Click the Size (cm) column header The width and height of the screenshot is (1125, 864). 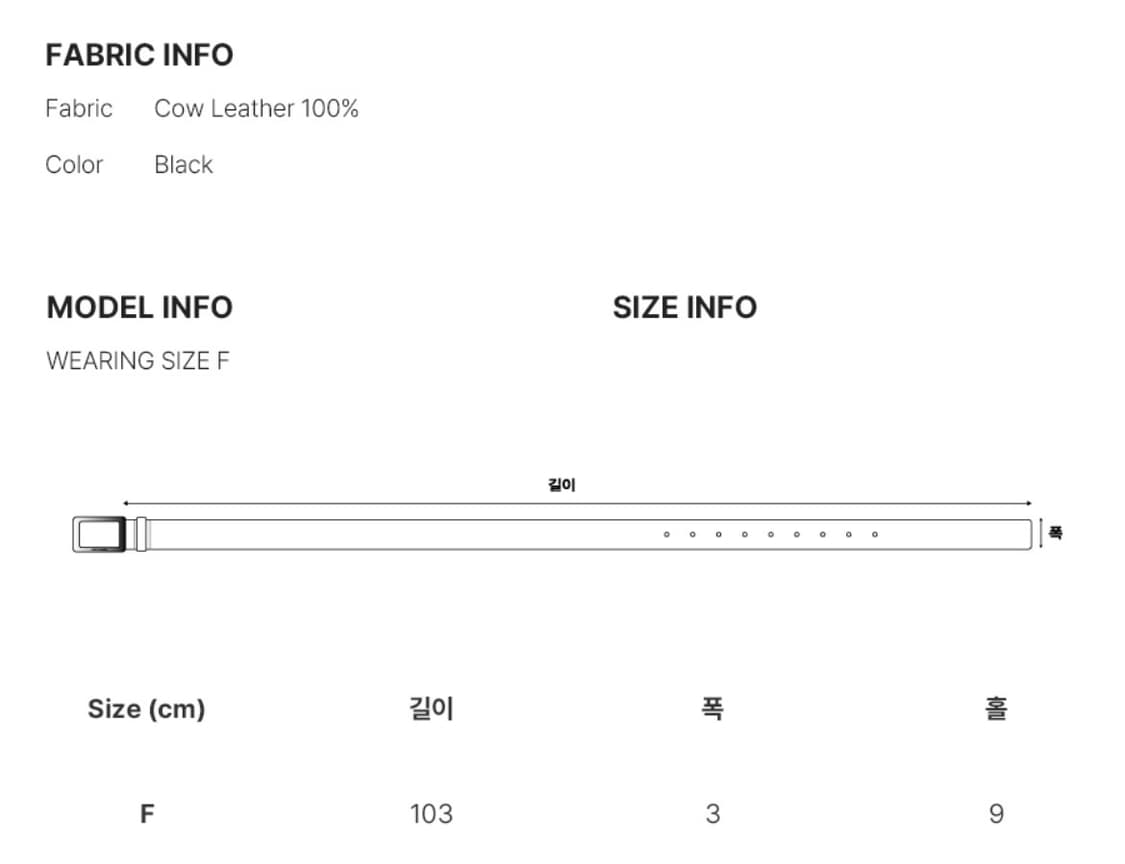[x=146, y=709]
